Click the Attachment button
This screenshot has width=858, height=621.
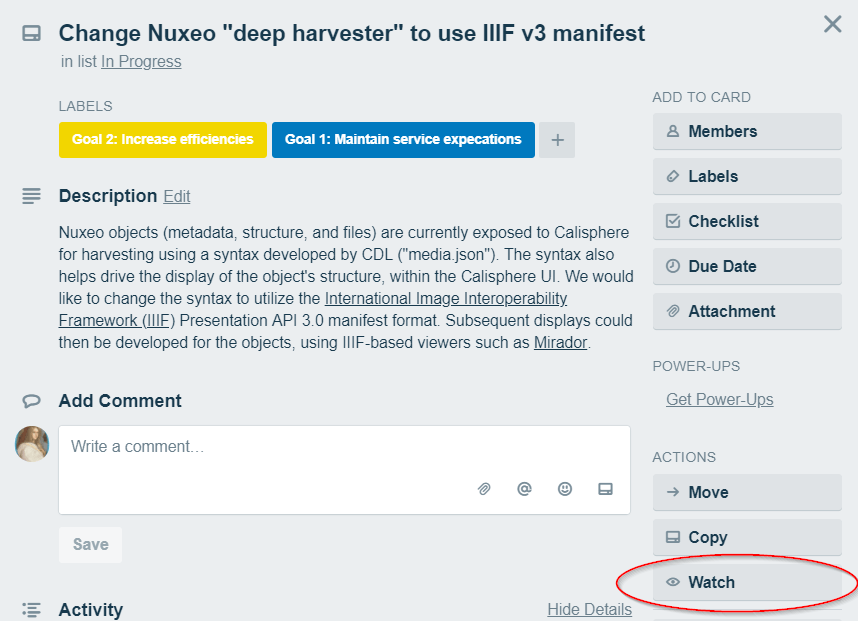pyautogui.click(x=747, y=311)
